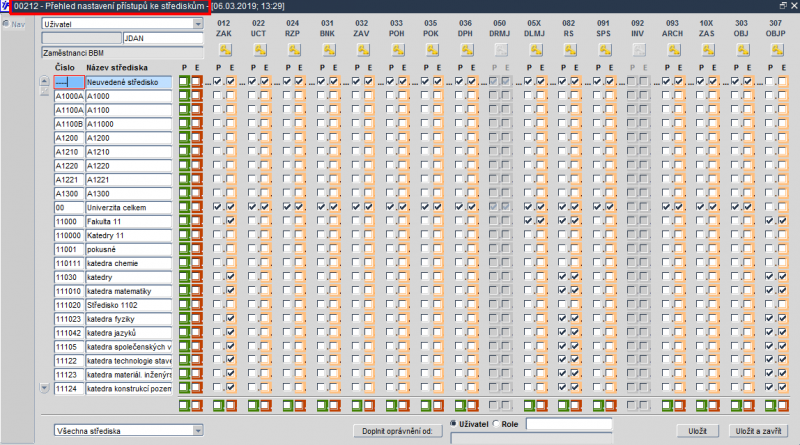Click bottom green square under 082 RS column
Image resolution: width=800 pixels, height=445 pixels.
(x=563, y=406)
